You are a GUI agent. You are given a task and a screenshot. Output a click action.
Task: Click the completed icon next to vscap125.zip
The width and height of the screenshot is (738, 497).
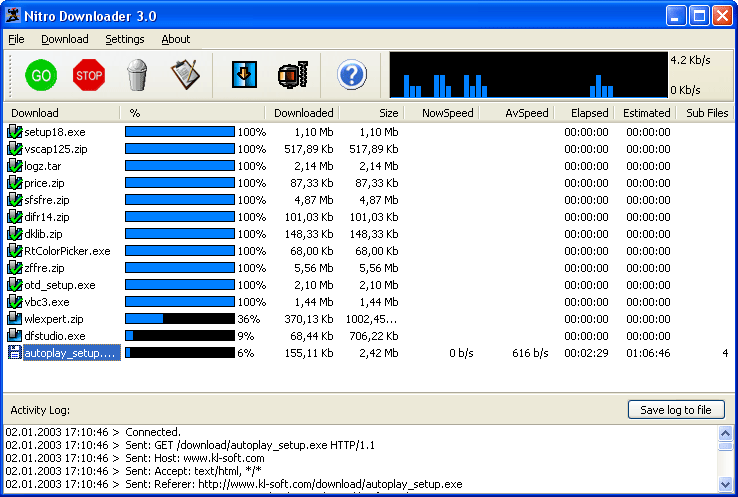[x=15, y=149]
